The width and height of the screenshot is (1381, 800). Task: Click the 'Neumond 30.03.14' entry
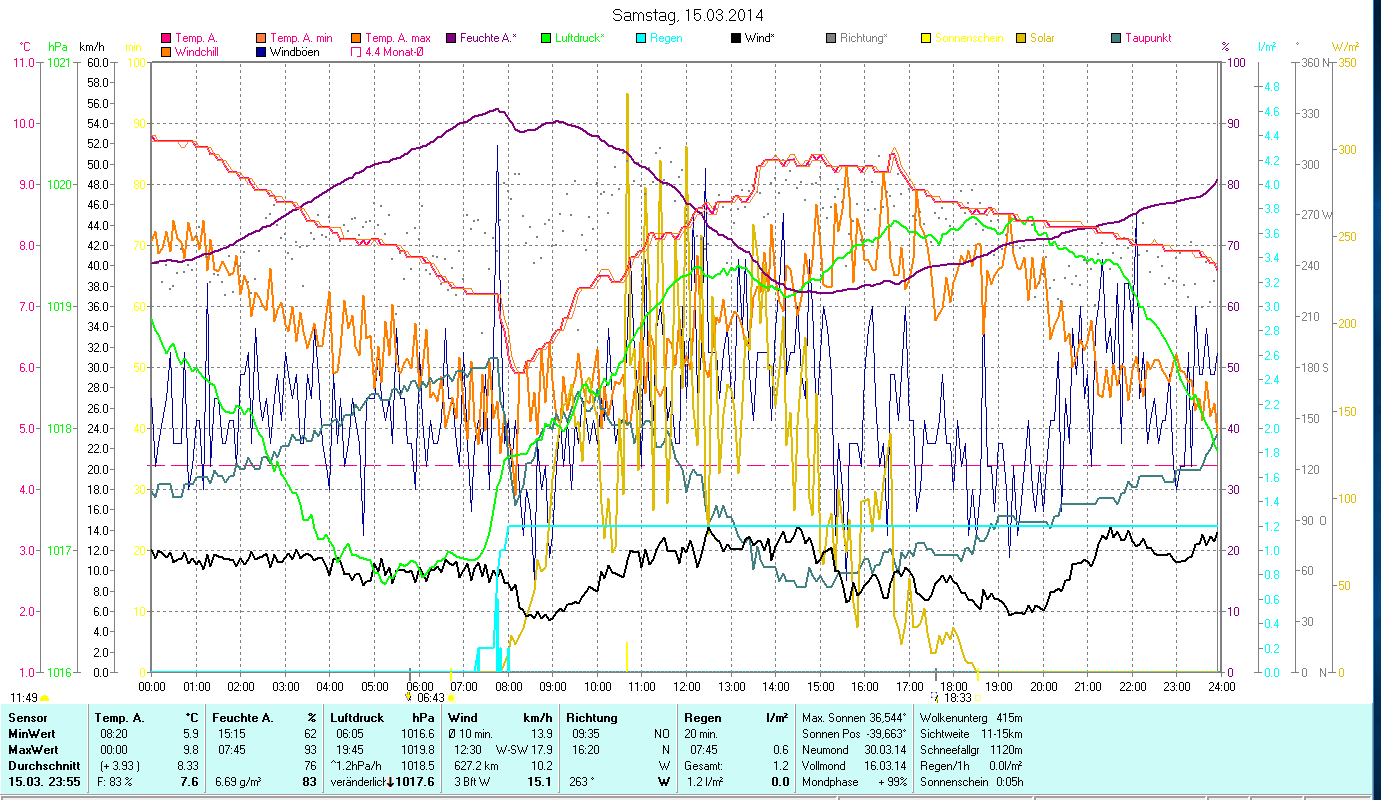pyautogui.click(x=855, y=750)
